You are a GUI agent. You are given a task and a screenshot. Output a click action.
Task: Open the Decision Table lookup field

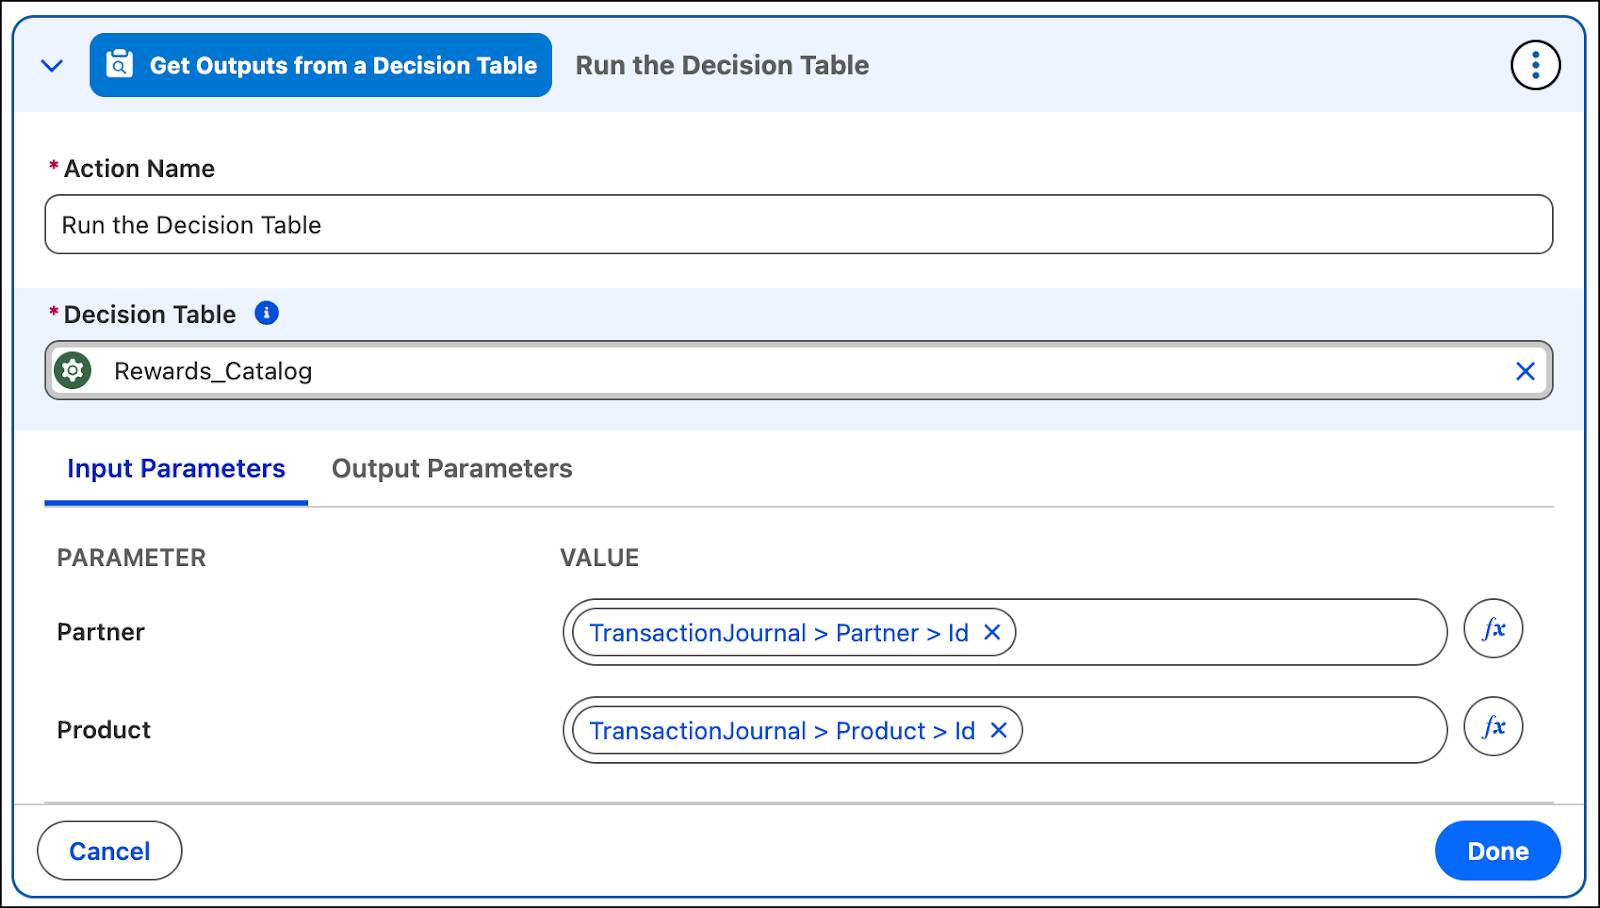point(798,371)
